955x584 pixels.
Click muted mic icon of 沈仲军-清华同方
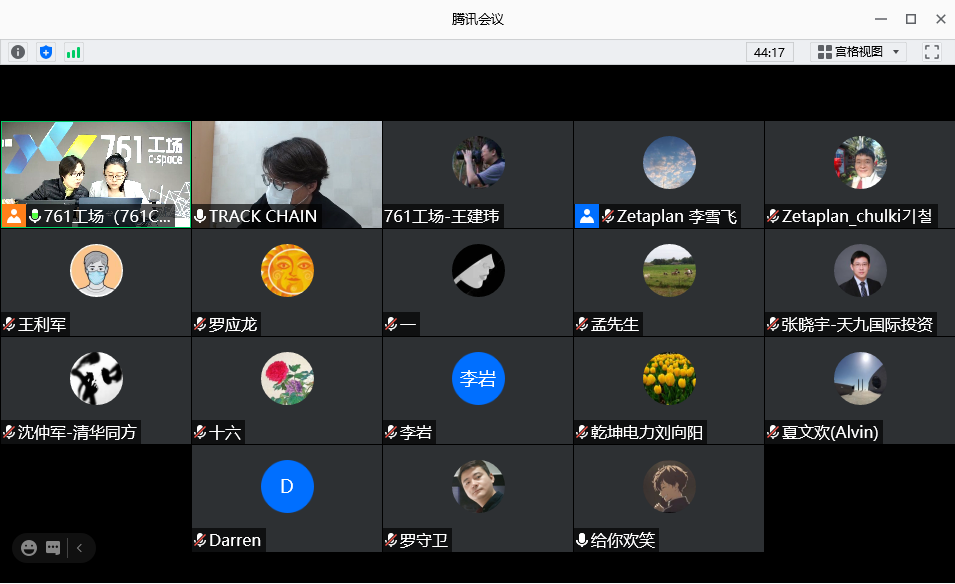(9, 432)
